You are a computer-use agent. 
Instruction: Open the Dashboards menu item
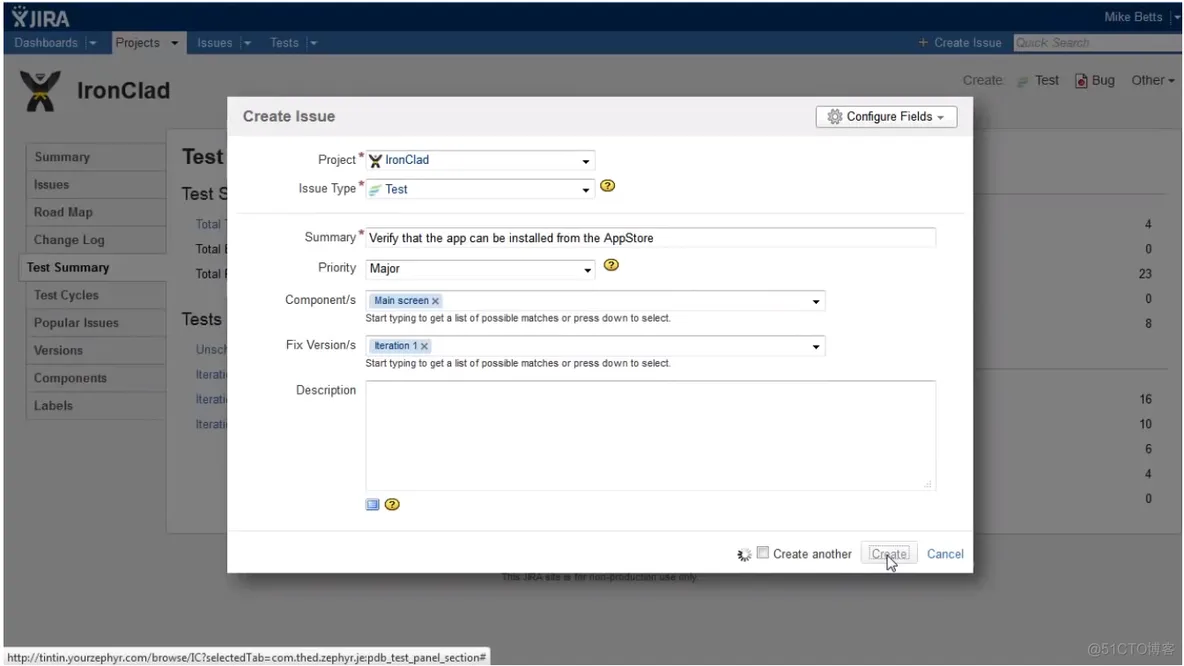click(x=46, y=43)
